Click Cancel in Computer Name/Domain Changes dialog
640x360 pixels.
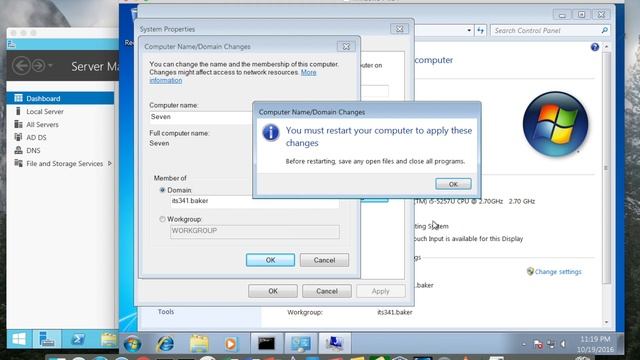(x=324, y=260)
